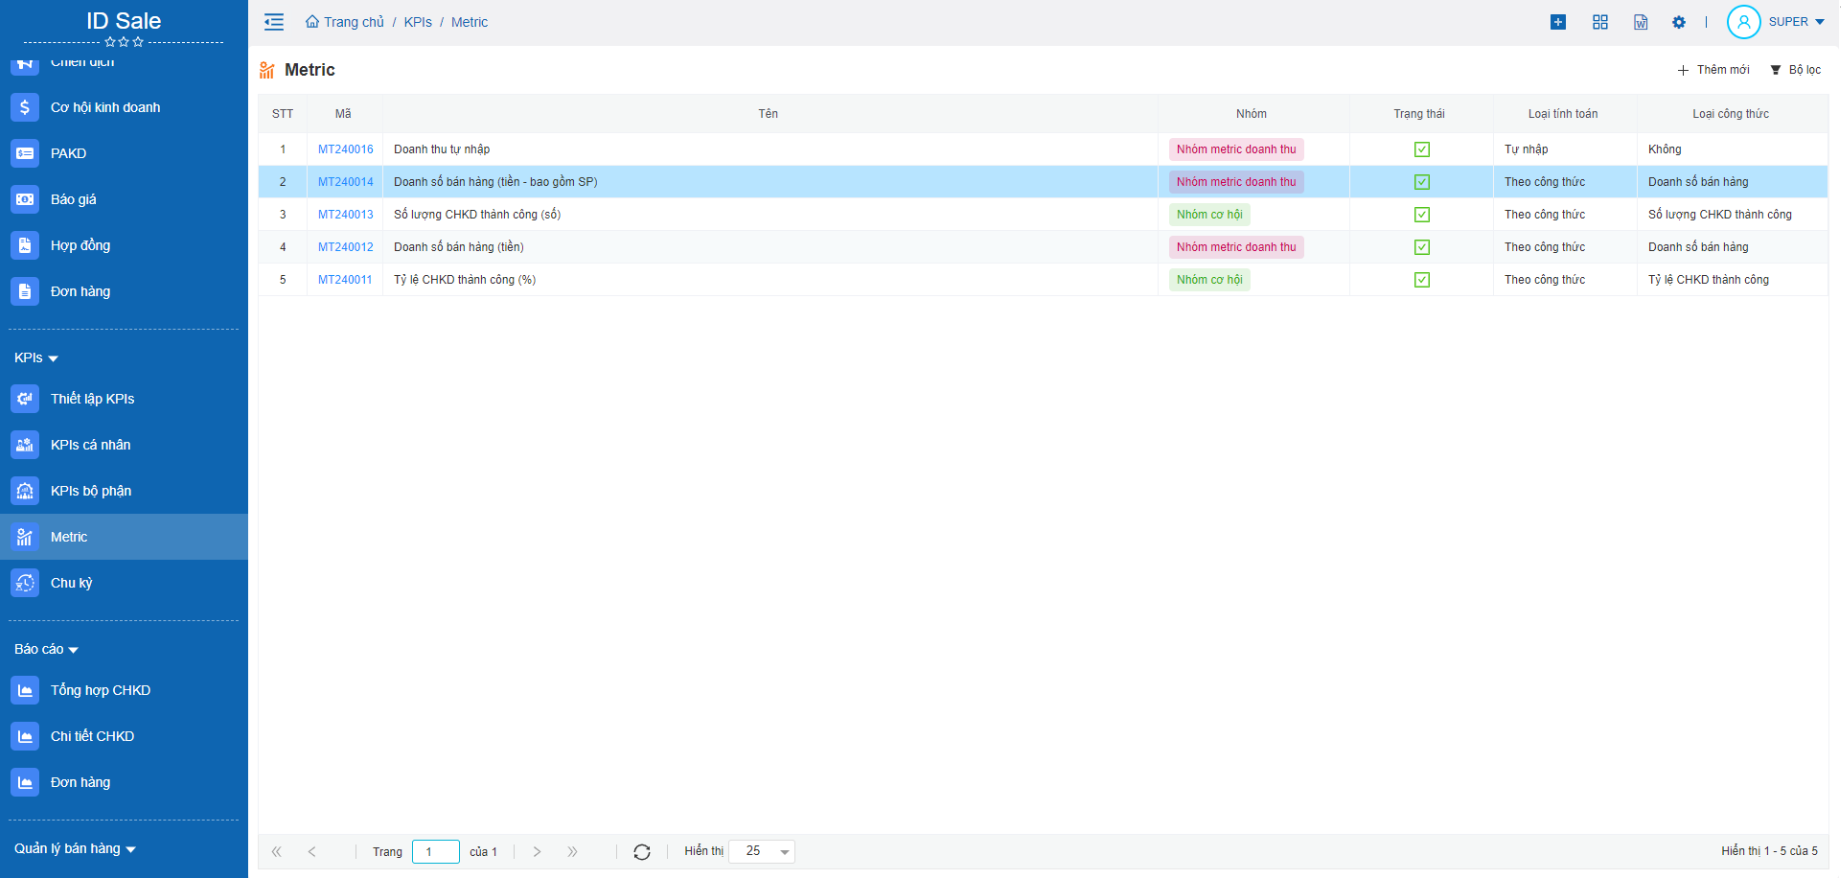
Task: Click the filter funnel icon
Action: 1776,70
